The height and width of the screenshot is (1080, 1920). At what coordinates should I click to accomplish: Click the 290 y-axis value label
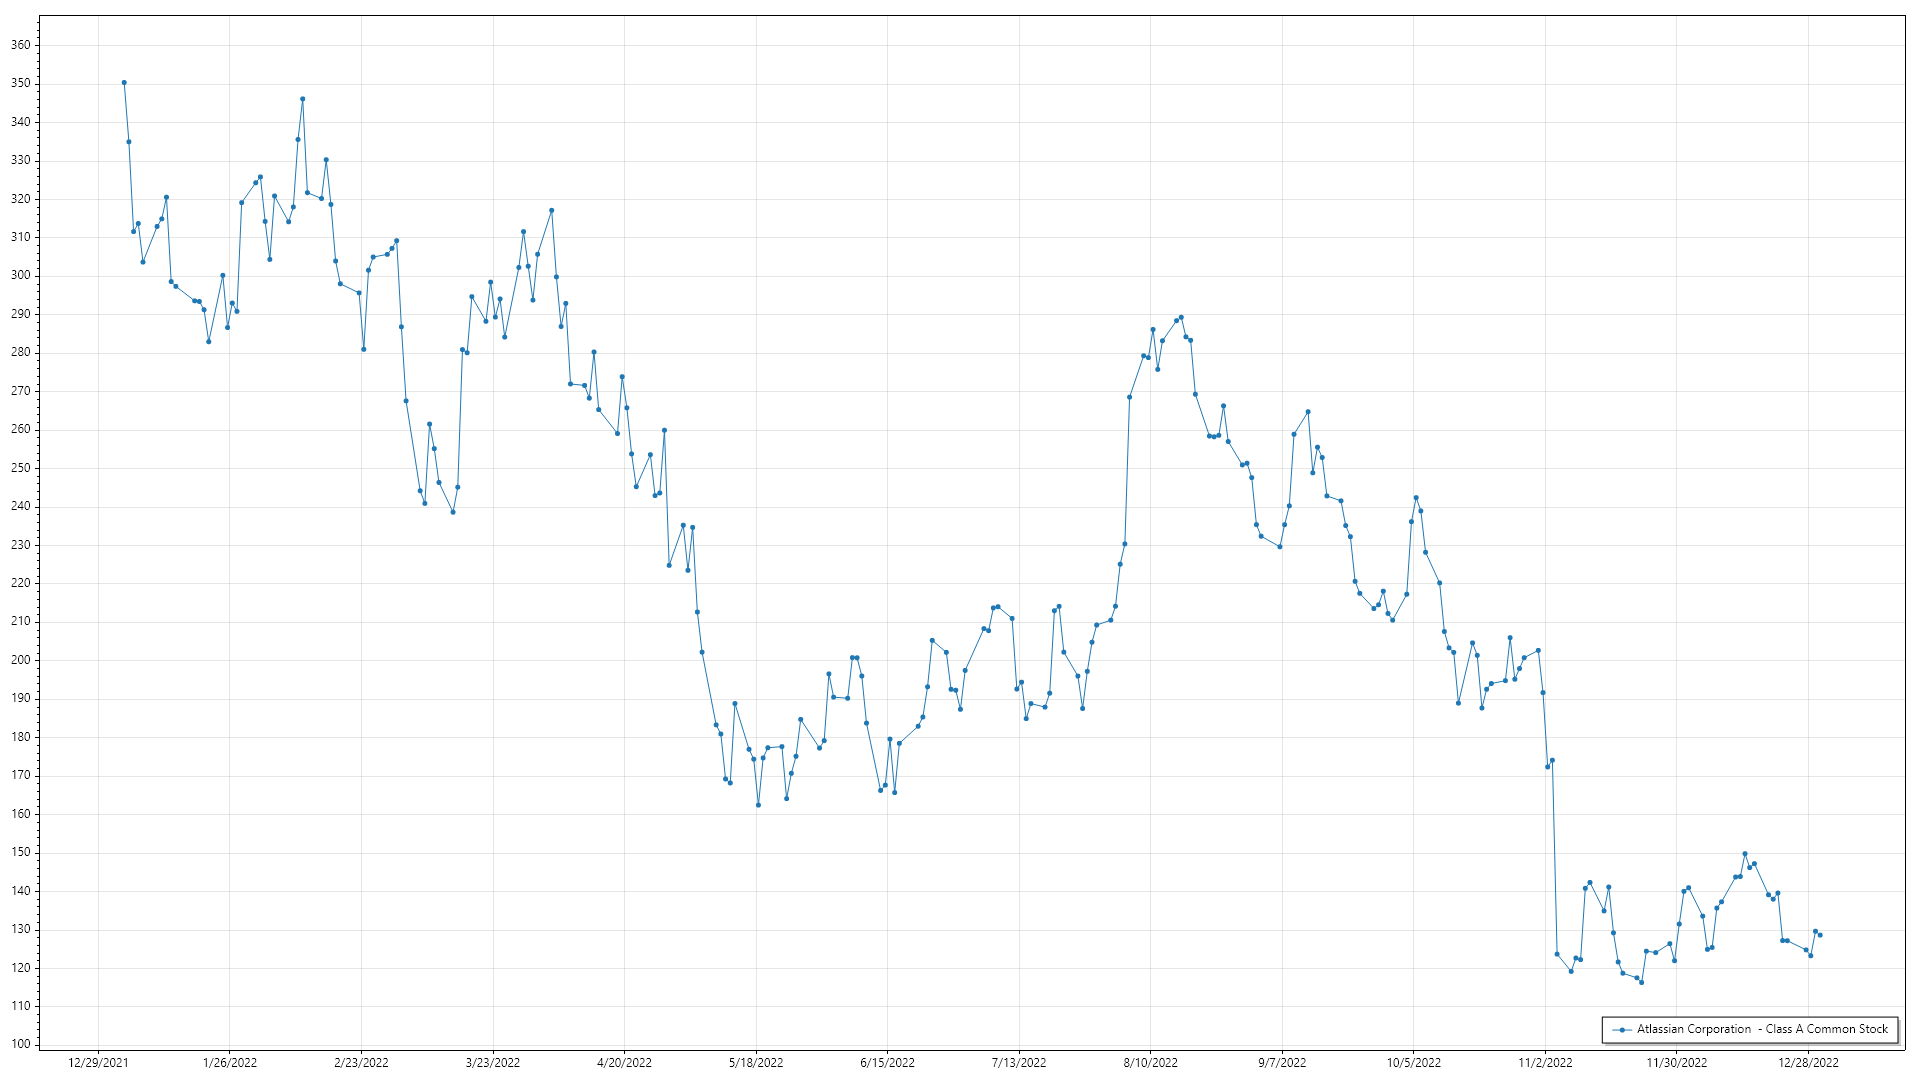coord(21,314)
